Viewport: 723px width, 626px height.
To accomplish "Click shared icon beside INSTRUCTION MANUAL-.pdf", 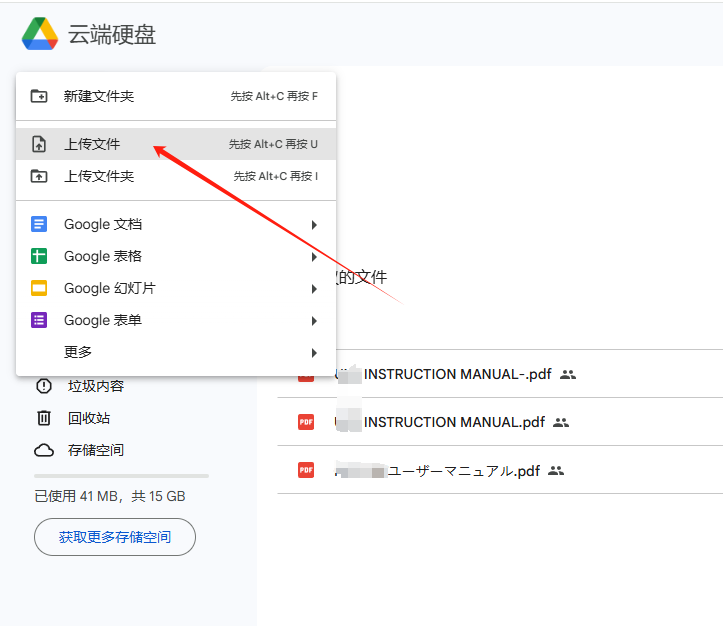I will [x=568, y=374].
